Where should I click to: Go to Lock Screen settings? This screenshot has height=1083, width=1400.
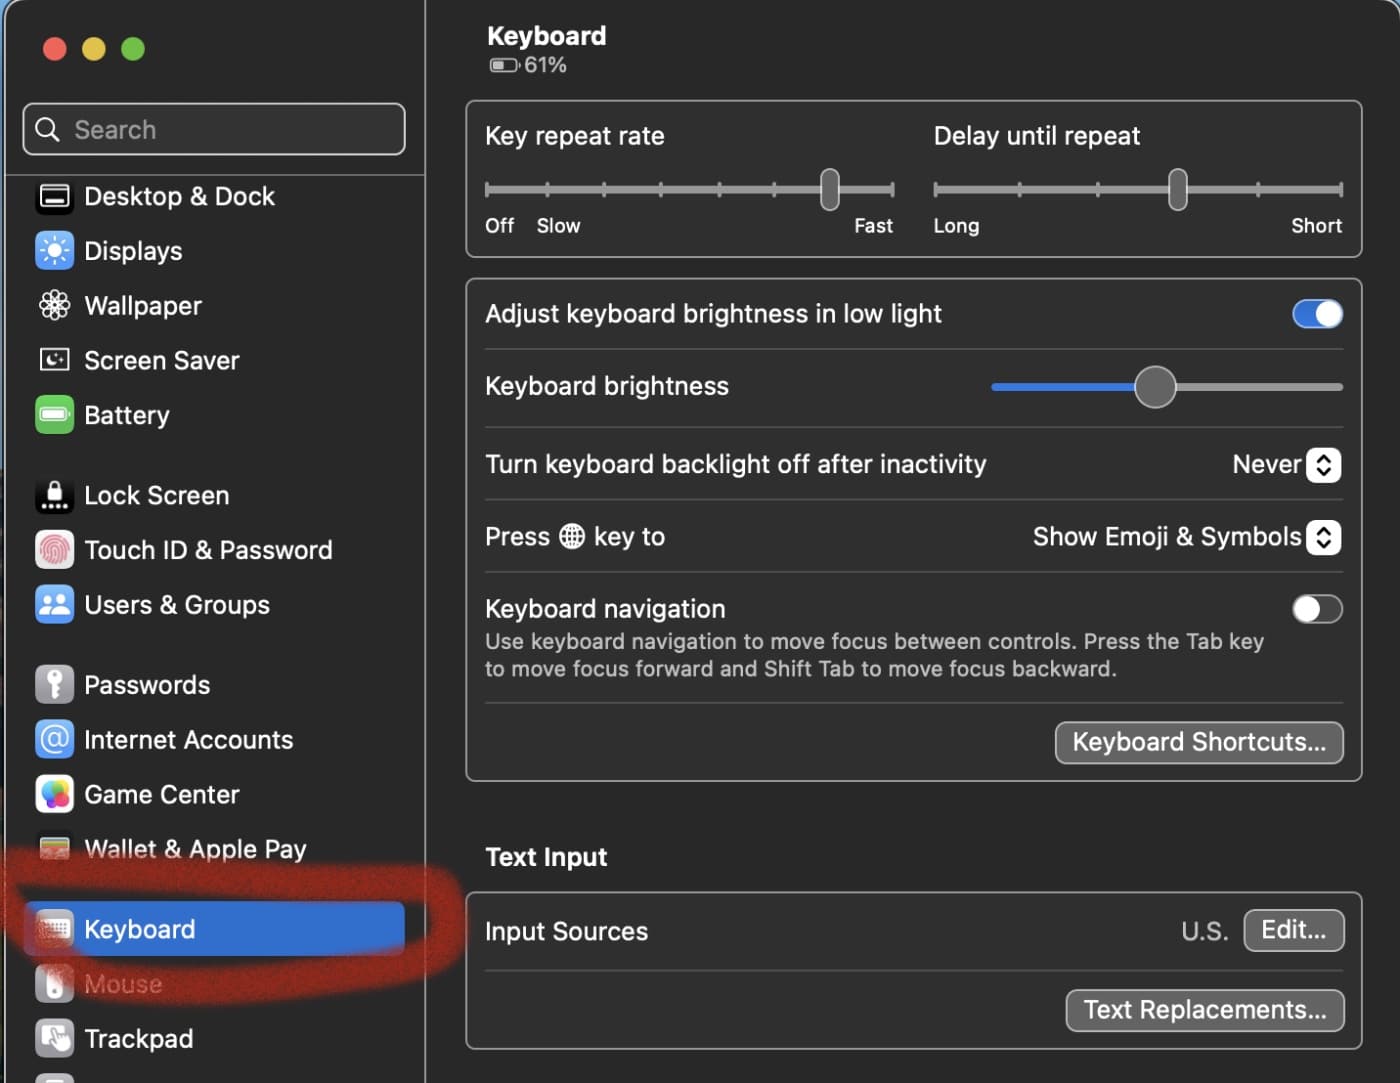click(x=156, y=496)
